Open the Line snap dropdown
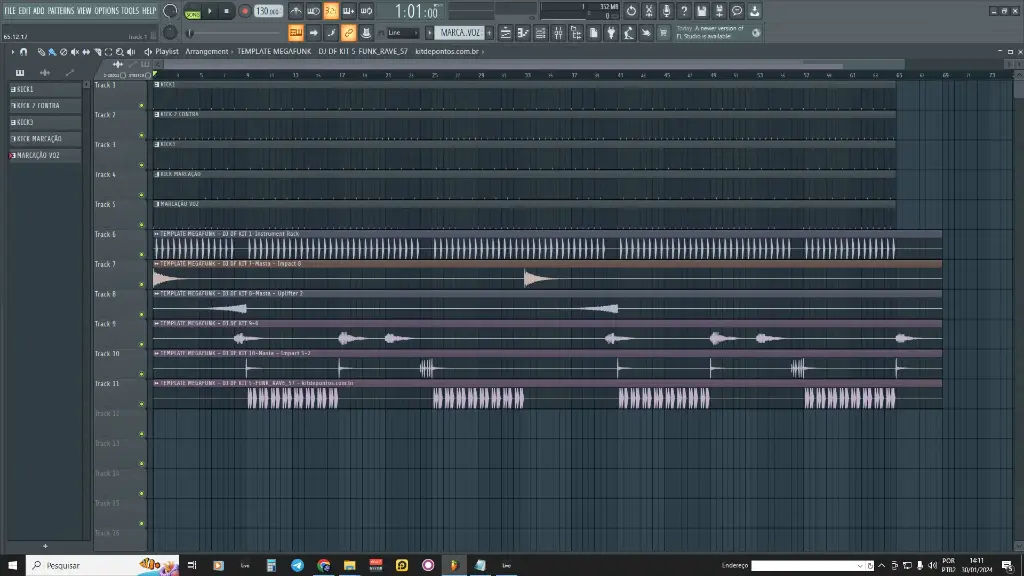 coord(402,33)
